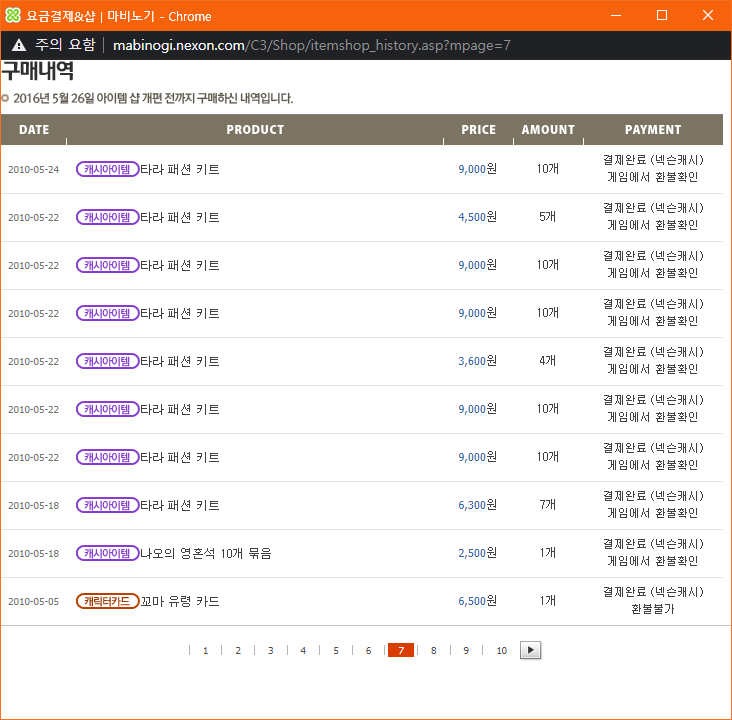Click the 2010-05-24 date cell
This screenshot has width=732, height=720.
click(34, 169)
